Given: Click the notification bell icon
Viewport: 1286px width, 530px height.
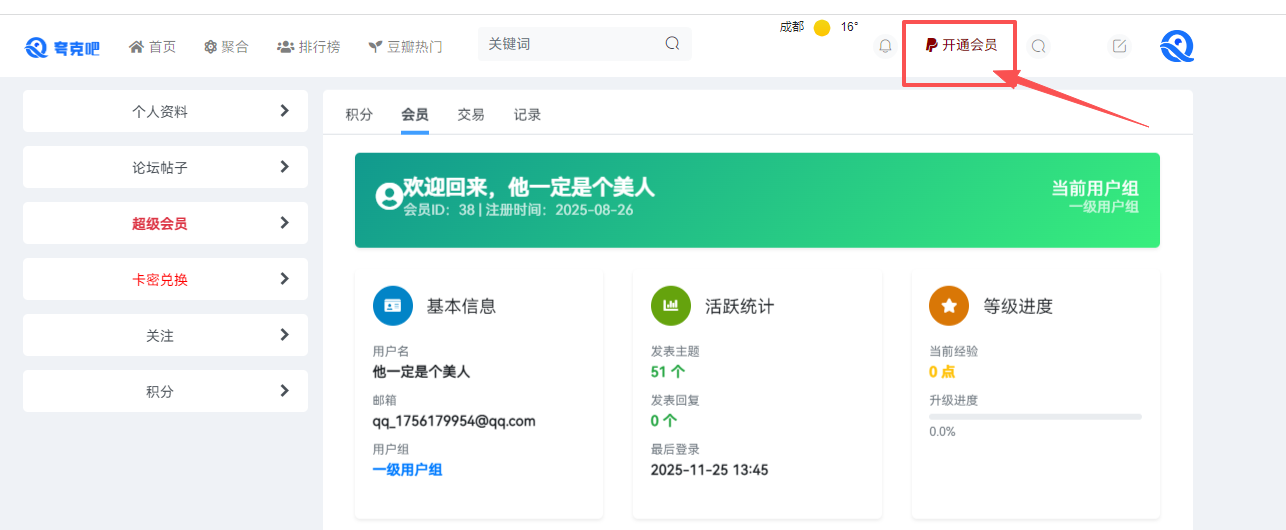Looking at the screenshot, I should 885,46.
